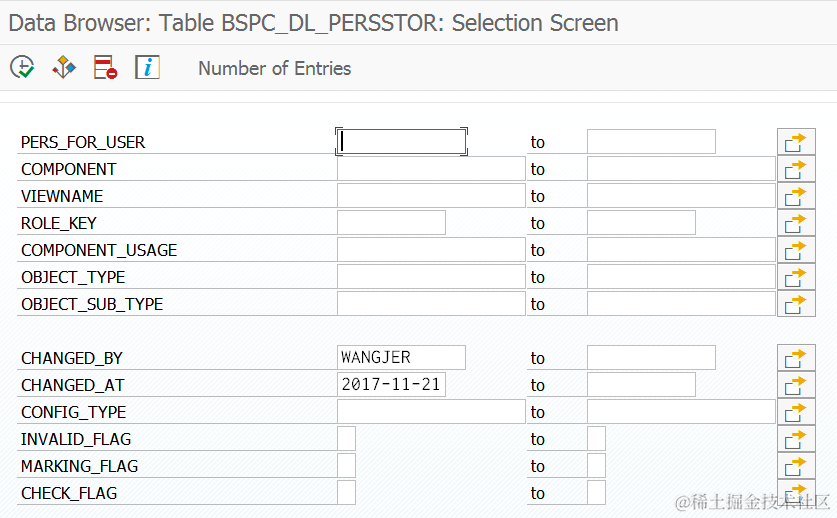Click the Execute clock icon
837x518 pixels.
pyautogui.click(x=22, y=68)
